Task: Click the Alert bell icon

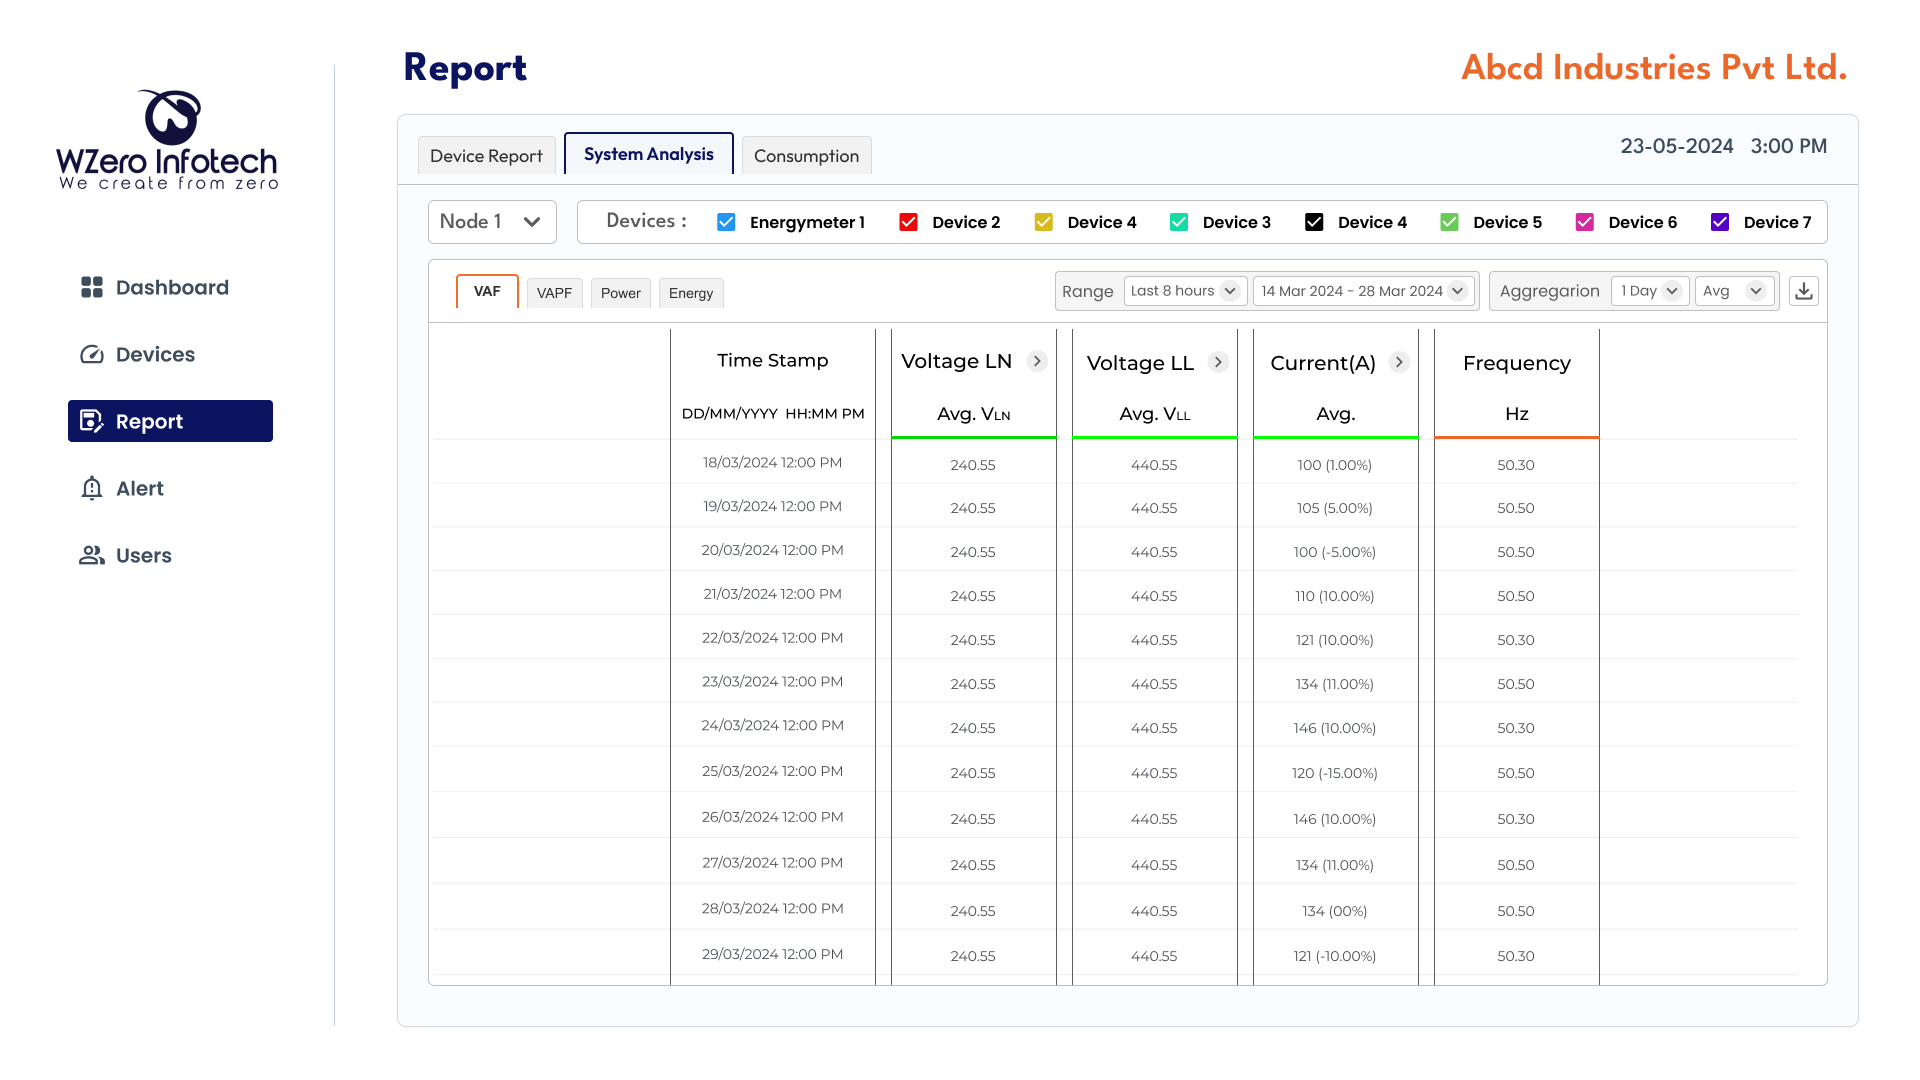Action: (92, 488)
